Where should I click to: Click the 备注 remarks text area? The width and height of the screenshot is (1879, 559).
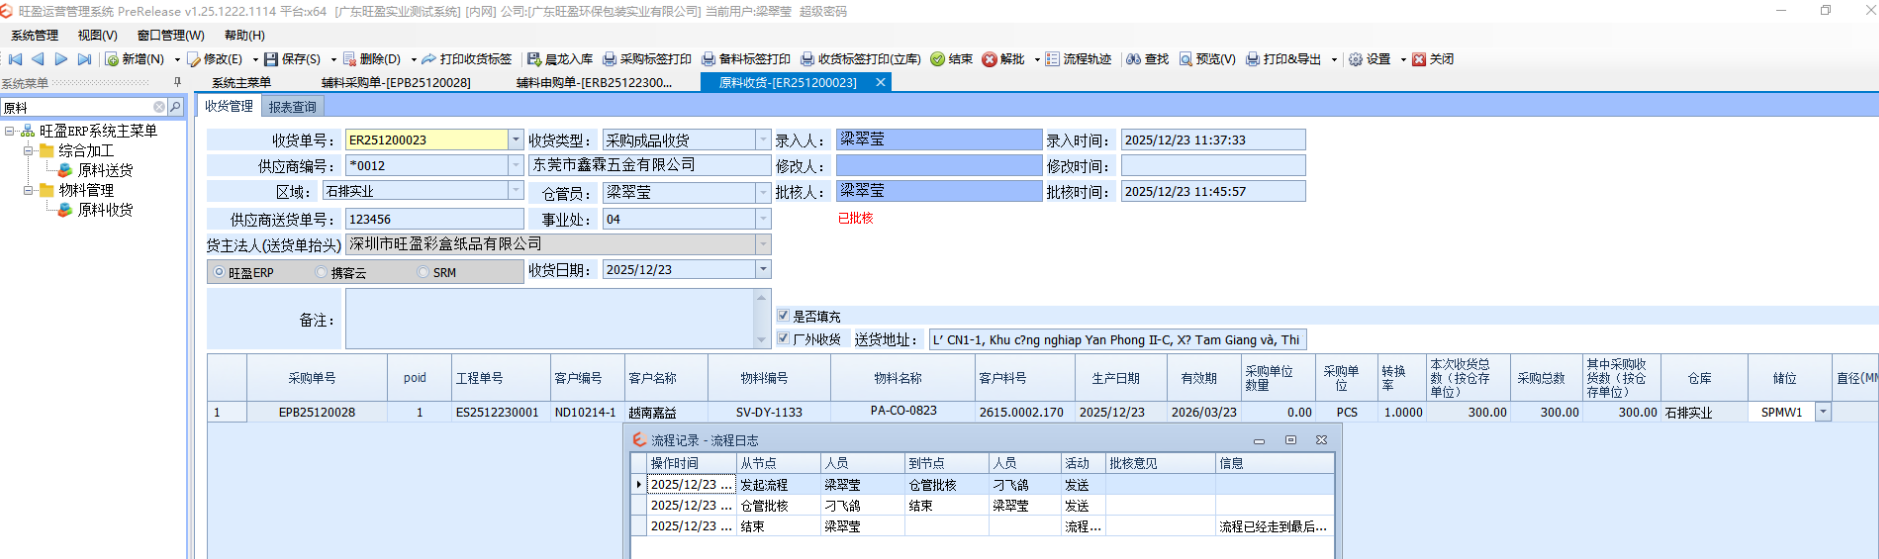pyautogui.click(x=549, y=319)
